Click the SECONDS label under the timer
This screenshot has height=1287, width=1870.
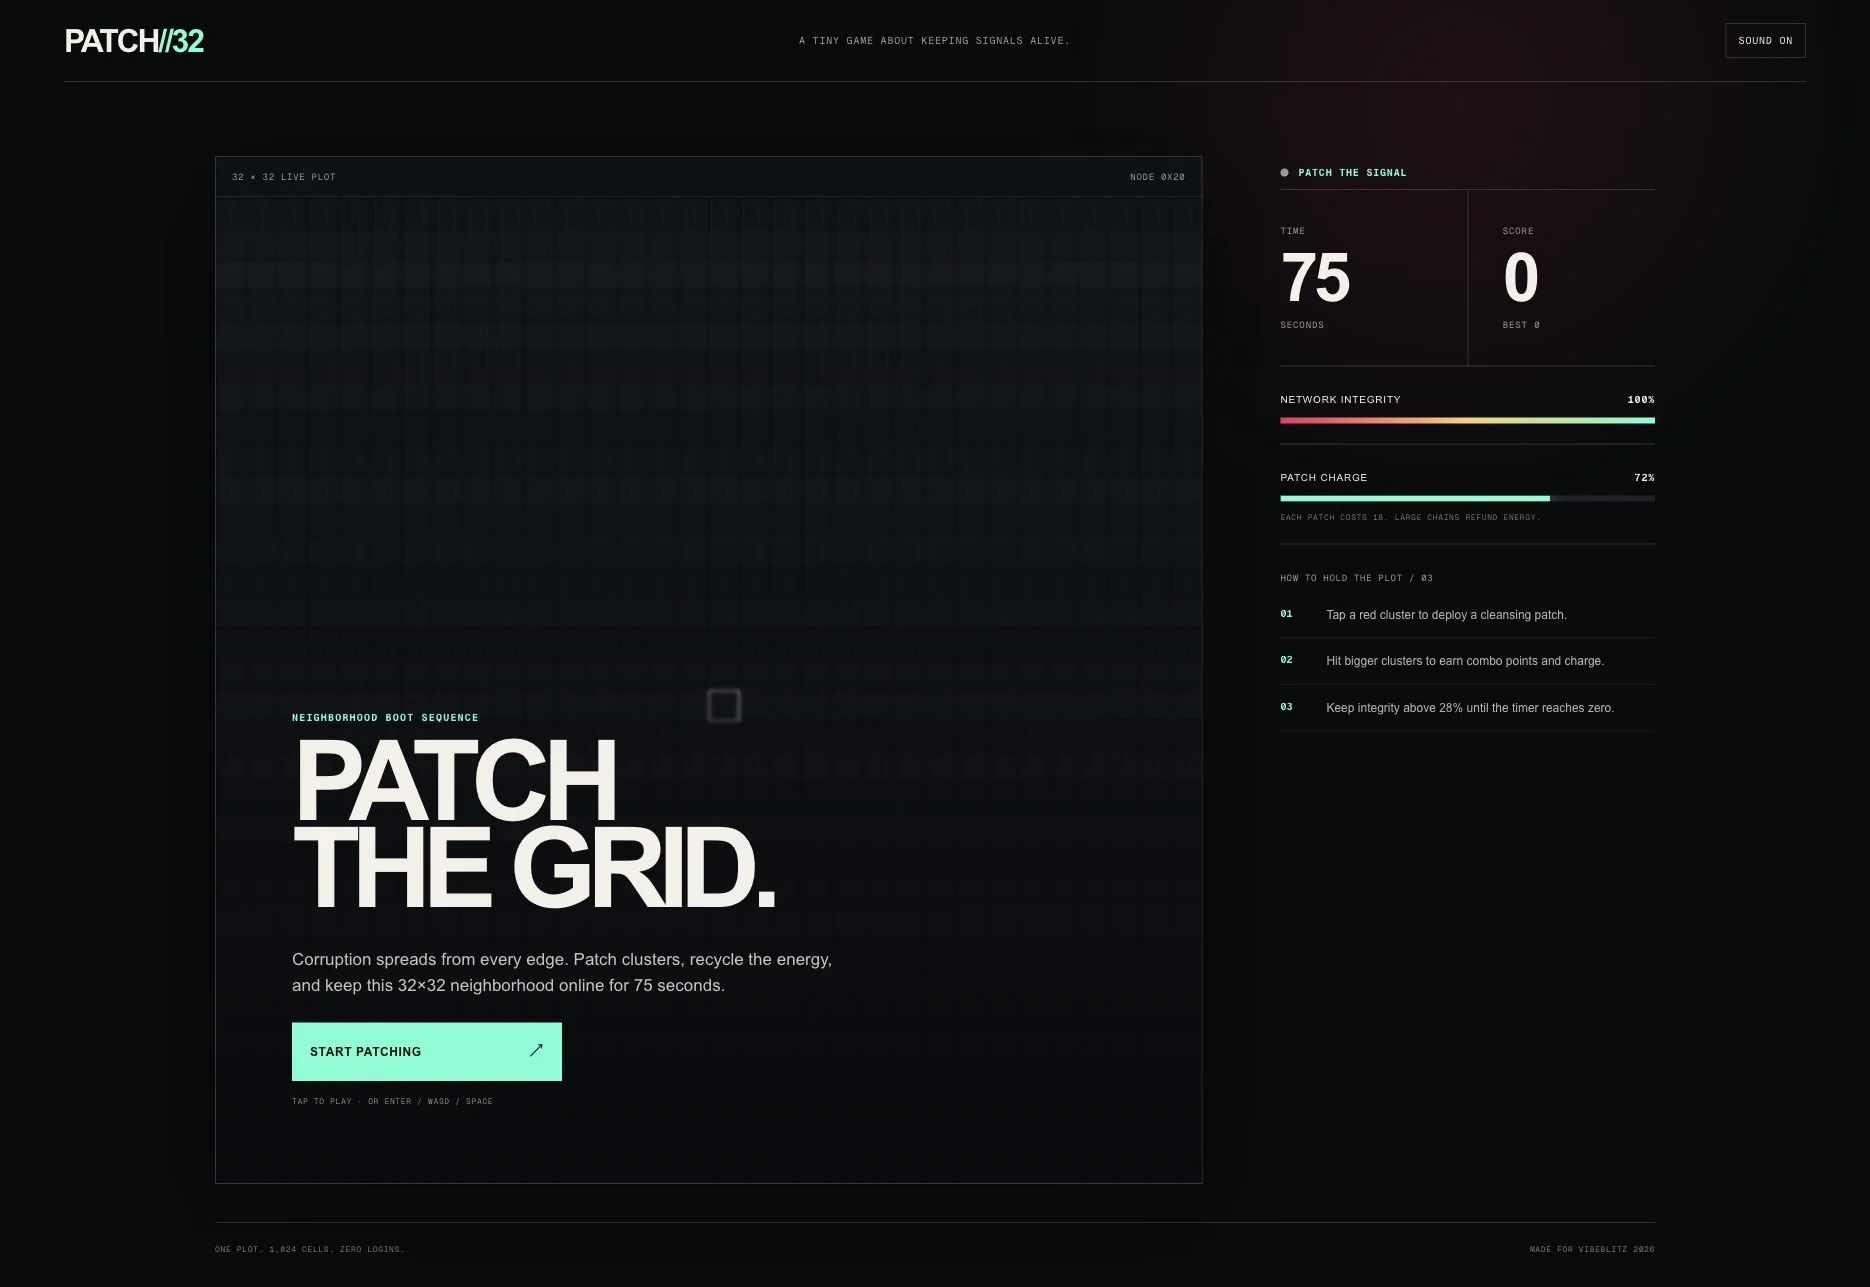pos(1302,325)
